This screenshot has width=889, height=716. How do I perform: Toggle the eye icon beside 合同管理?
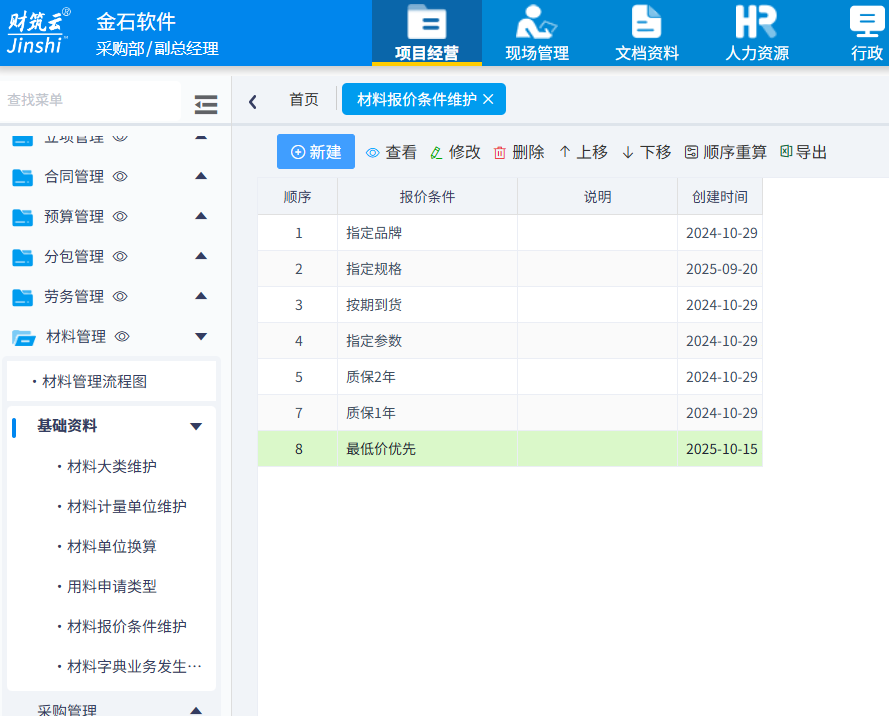tap(120, 176)
